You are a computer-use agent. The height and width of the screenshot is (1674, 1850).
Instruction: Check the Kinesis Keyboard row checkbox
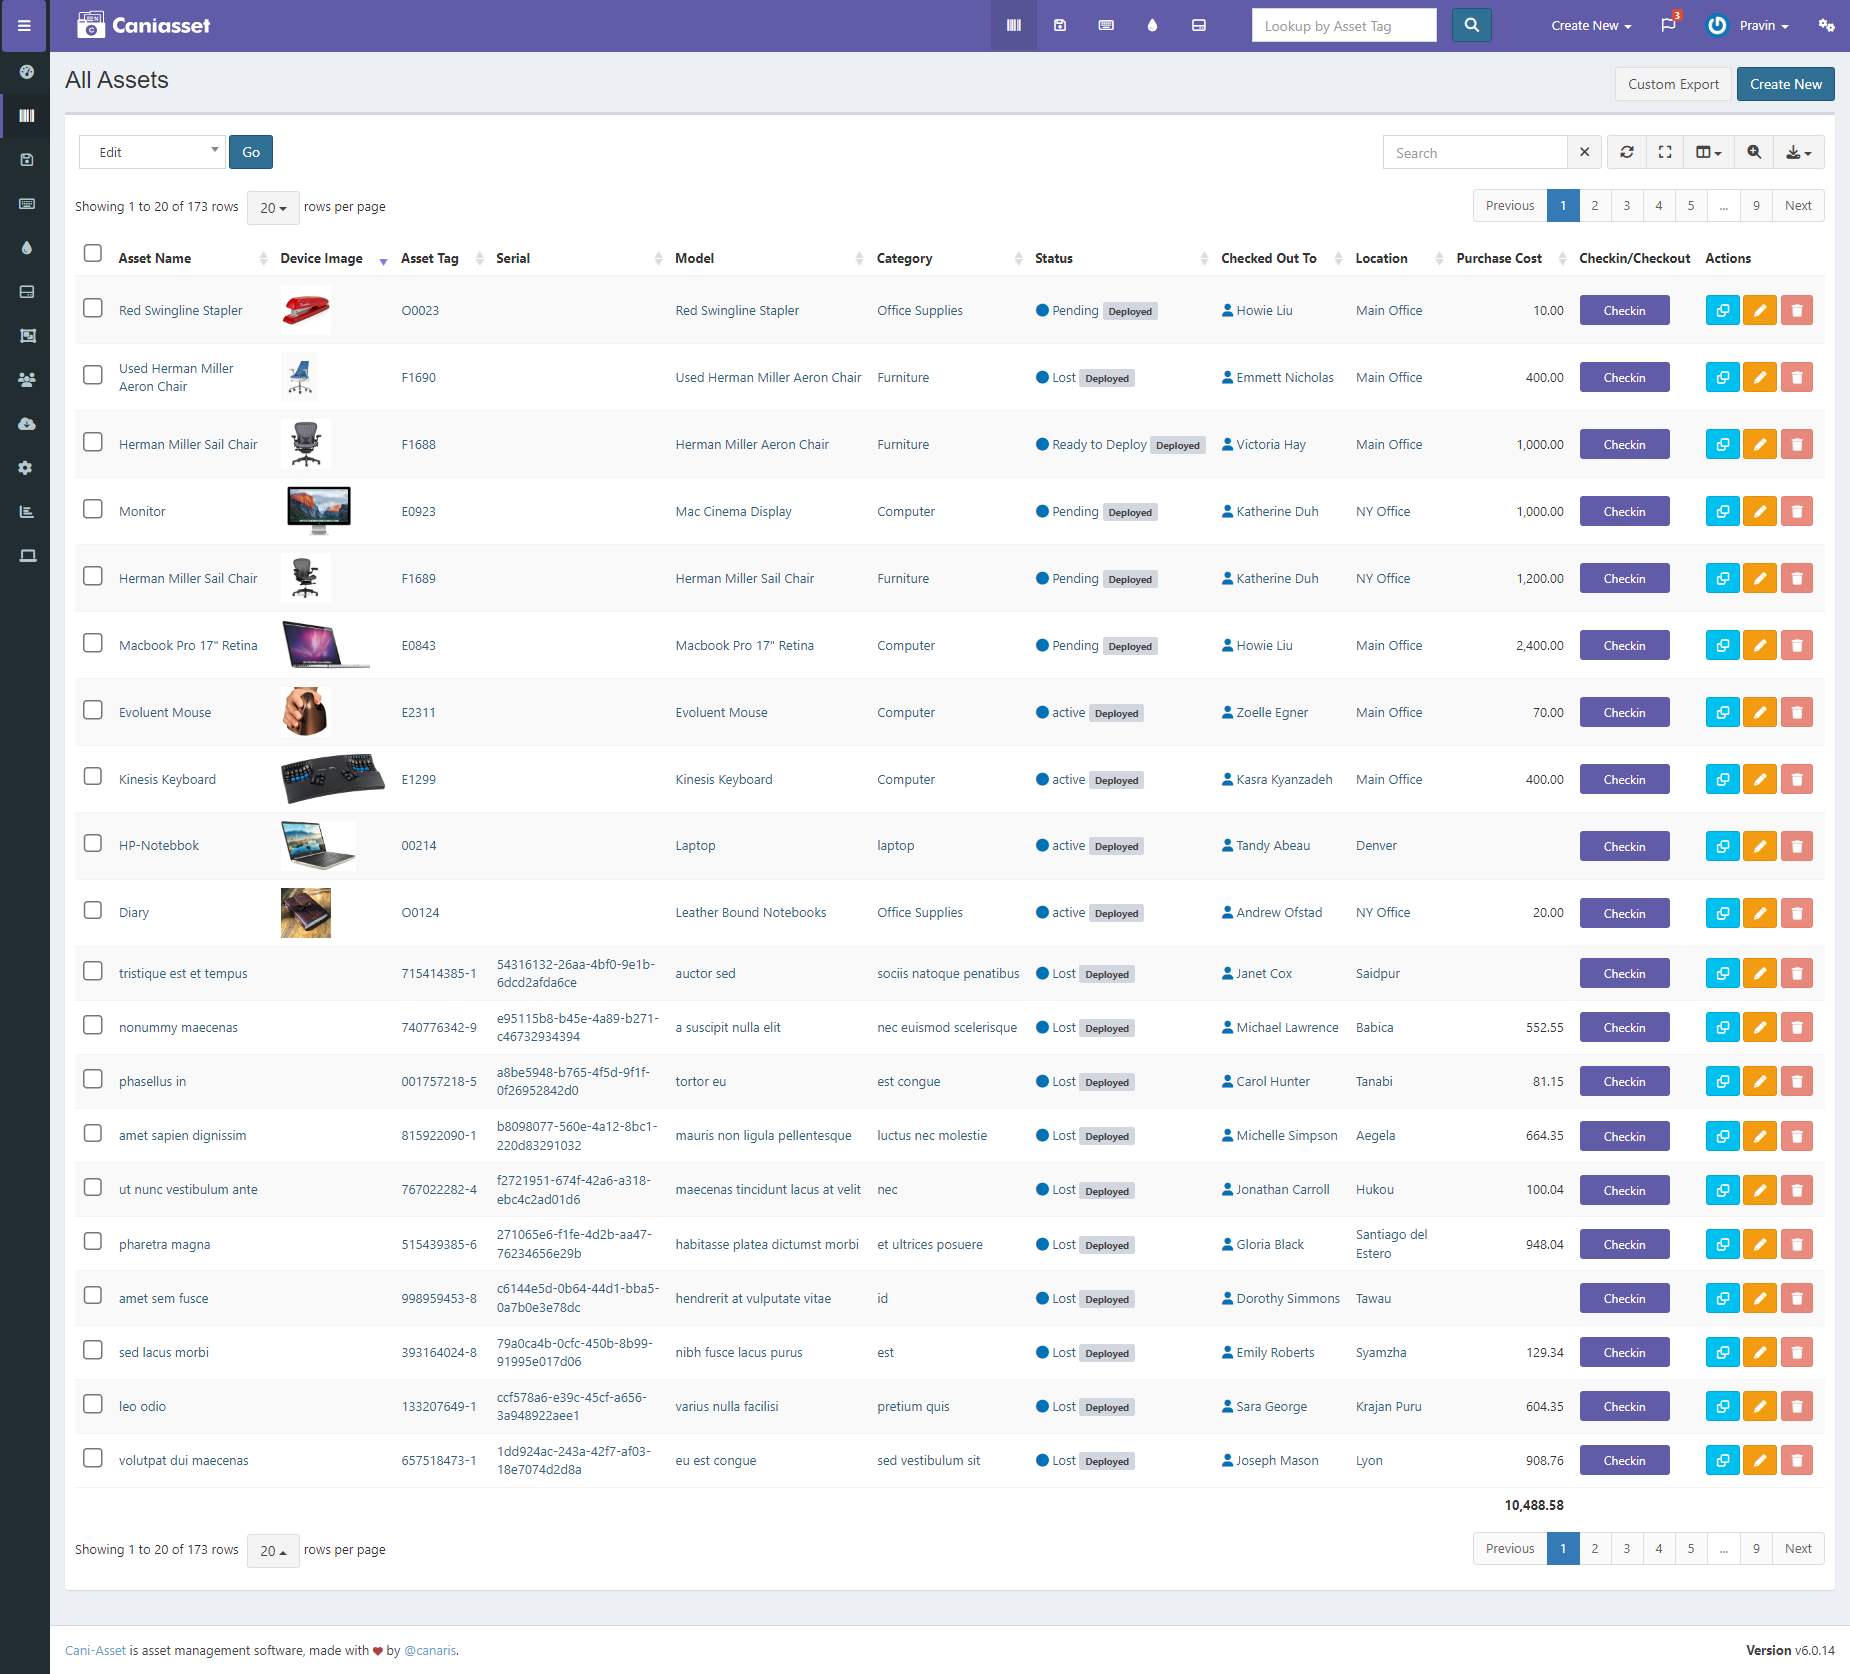point(93,777)
